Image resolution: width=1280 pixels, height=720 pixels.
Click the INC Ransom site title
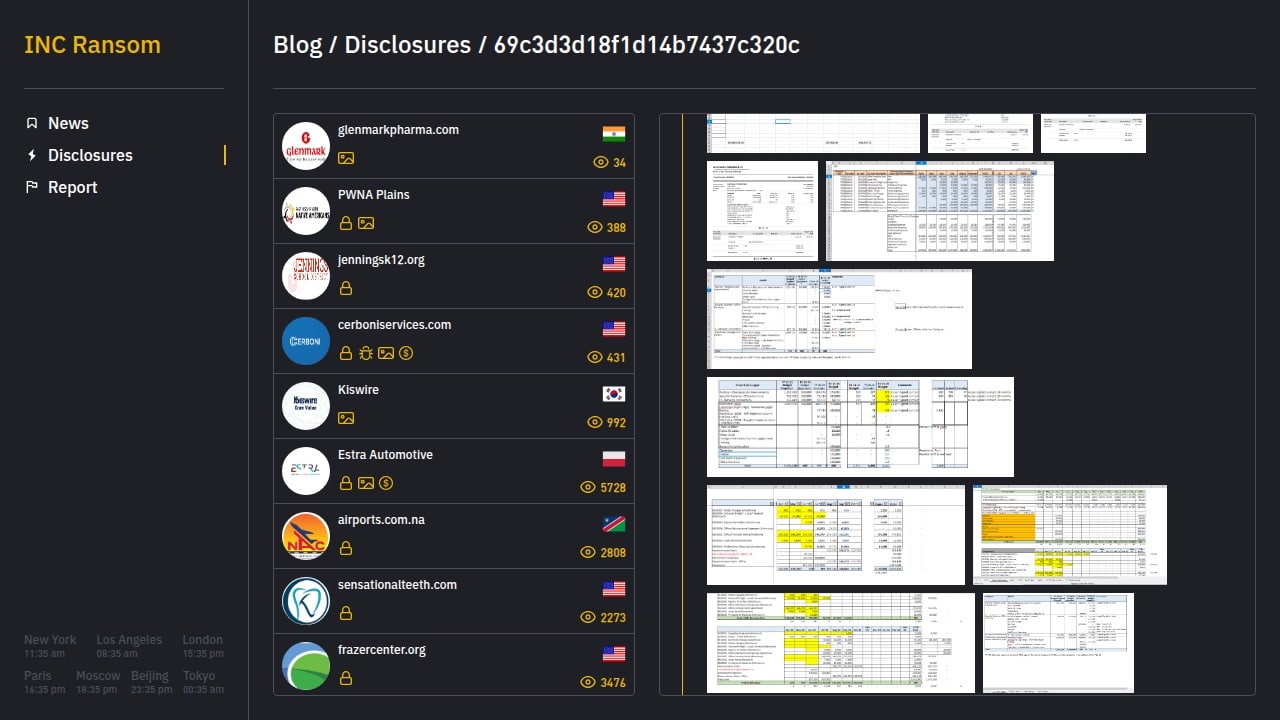[92, 45]
